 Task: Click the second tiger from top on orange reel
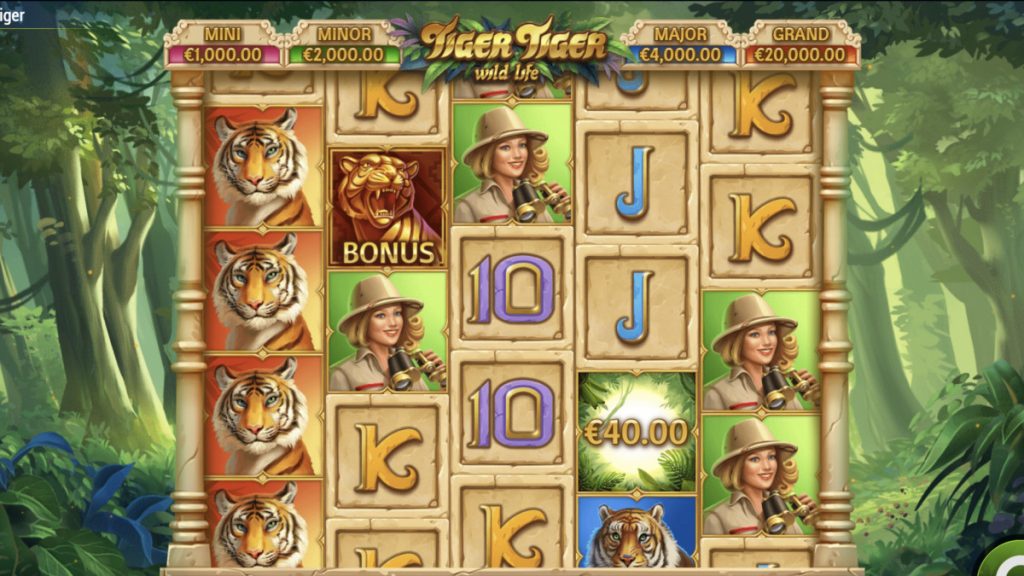pyautogui.click(x=263, y=293)
